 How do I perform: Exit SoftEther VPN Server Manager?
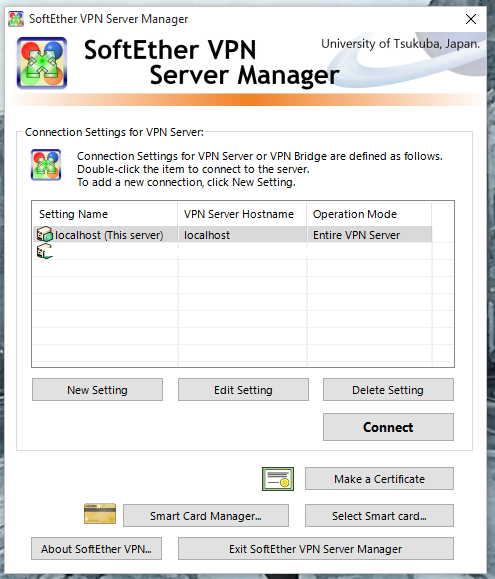tap(316, 549)
